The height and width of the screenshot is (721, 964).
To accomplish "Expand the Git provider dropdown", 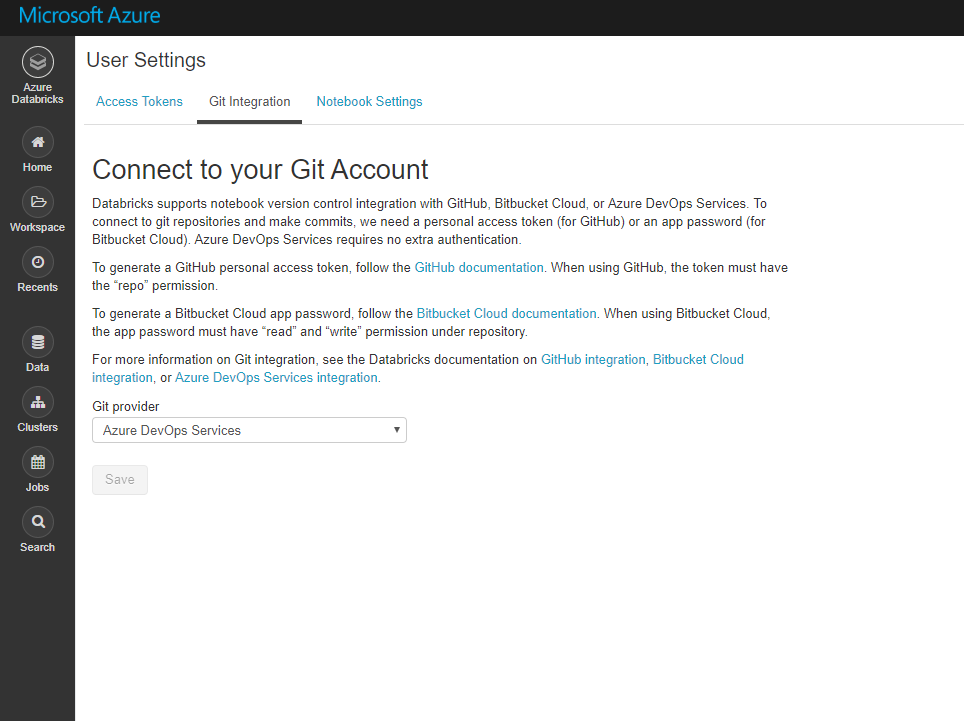I will (250, 430).
